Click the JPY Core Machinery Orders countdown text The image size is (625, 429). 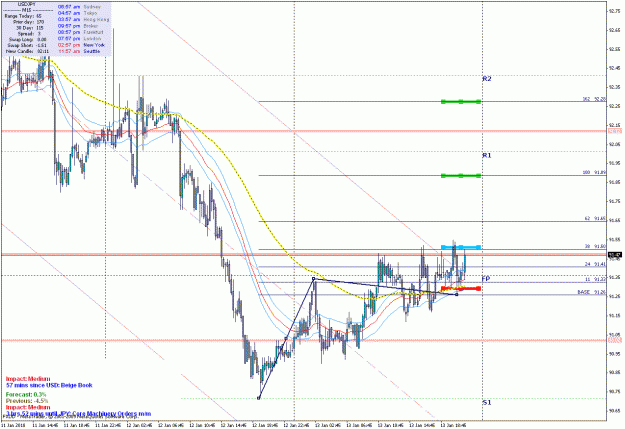79,414
